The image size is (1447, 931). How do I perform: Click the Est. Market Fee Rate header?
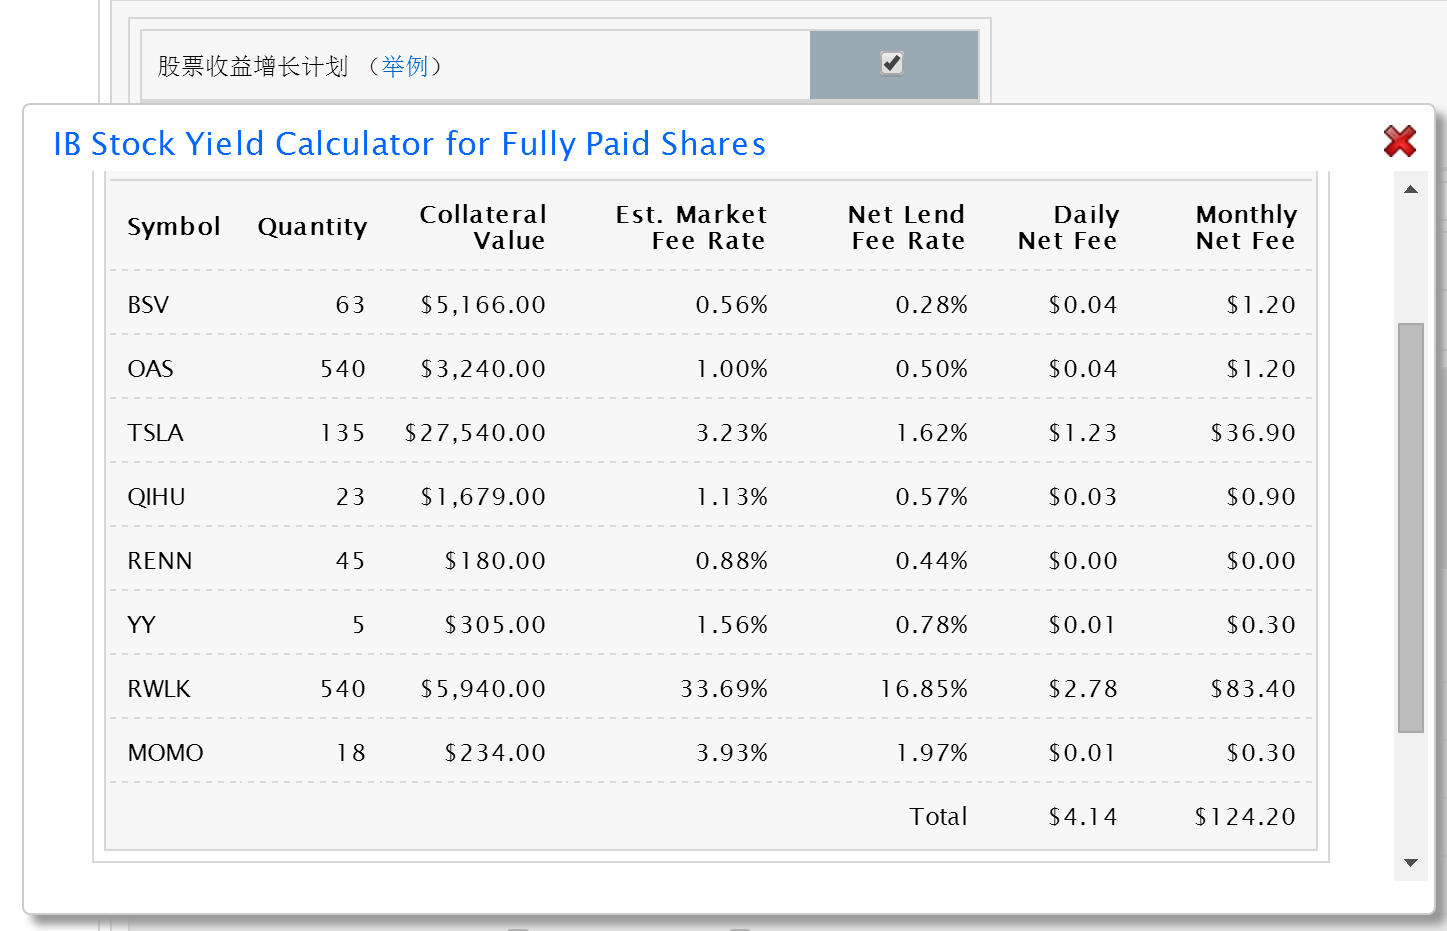point(691,227)
